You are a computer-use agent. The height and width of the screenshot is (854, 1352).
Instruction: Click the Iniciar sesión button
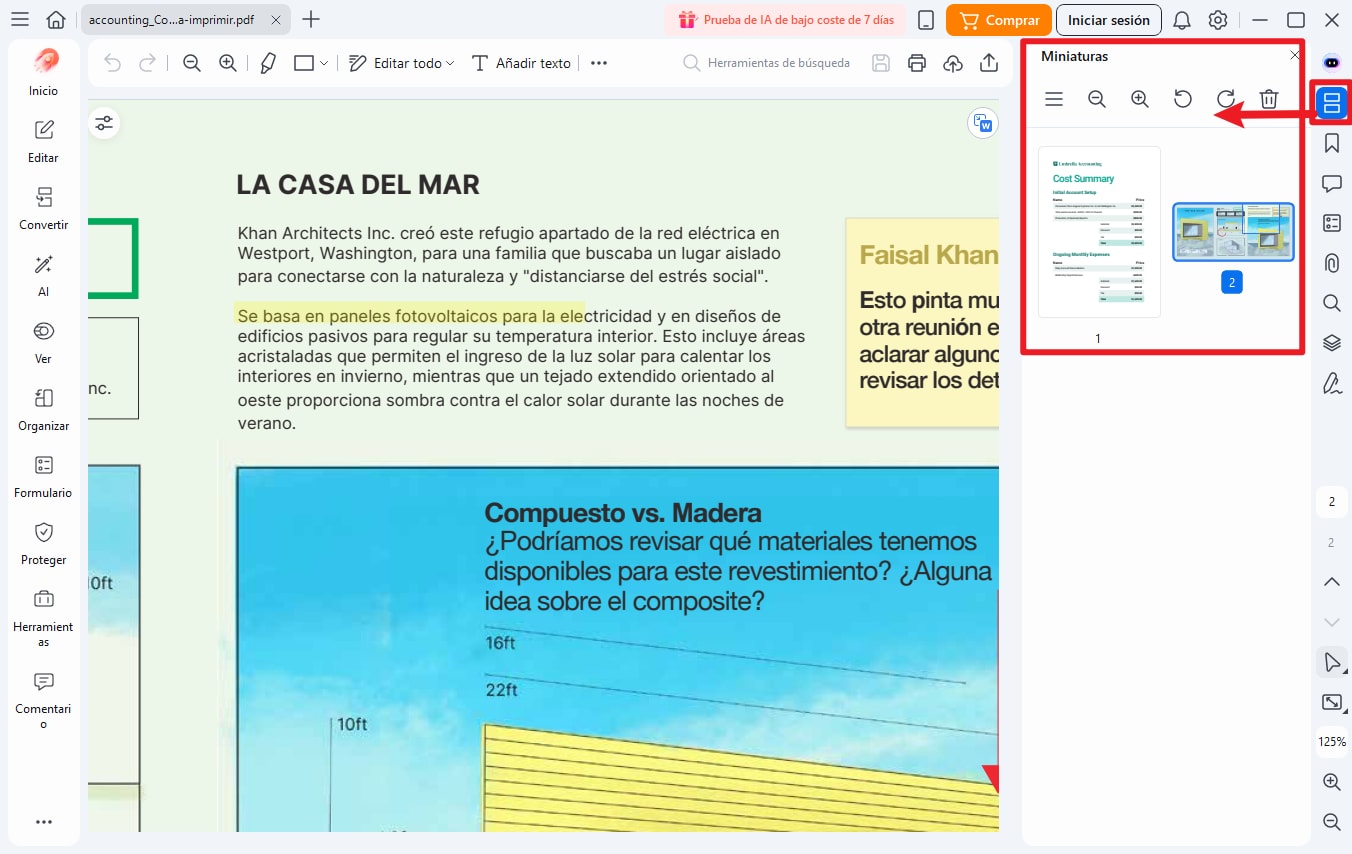(1108, 19)
